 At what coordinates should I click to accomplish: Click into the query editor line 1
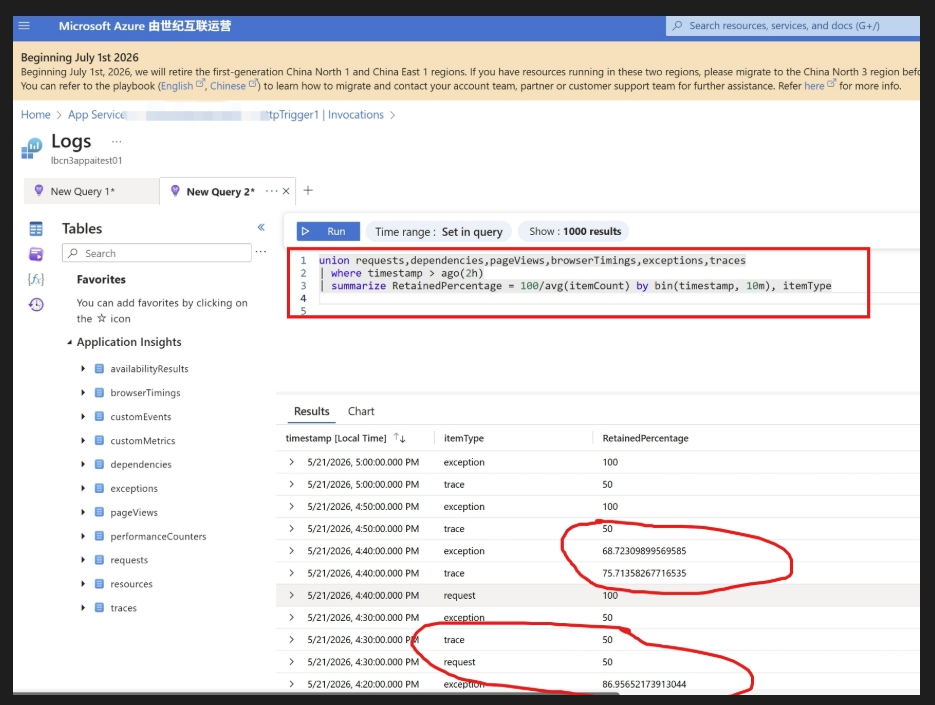[531, 260]
